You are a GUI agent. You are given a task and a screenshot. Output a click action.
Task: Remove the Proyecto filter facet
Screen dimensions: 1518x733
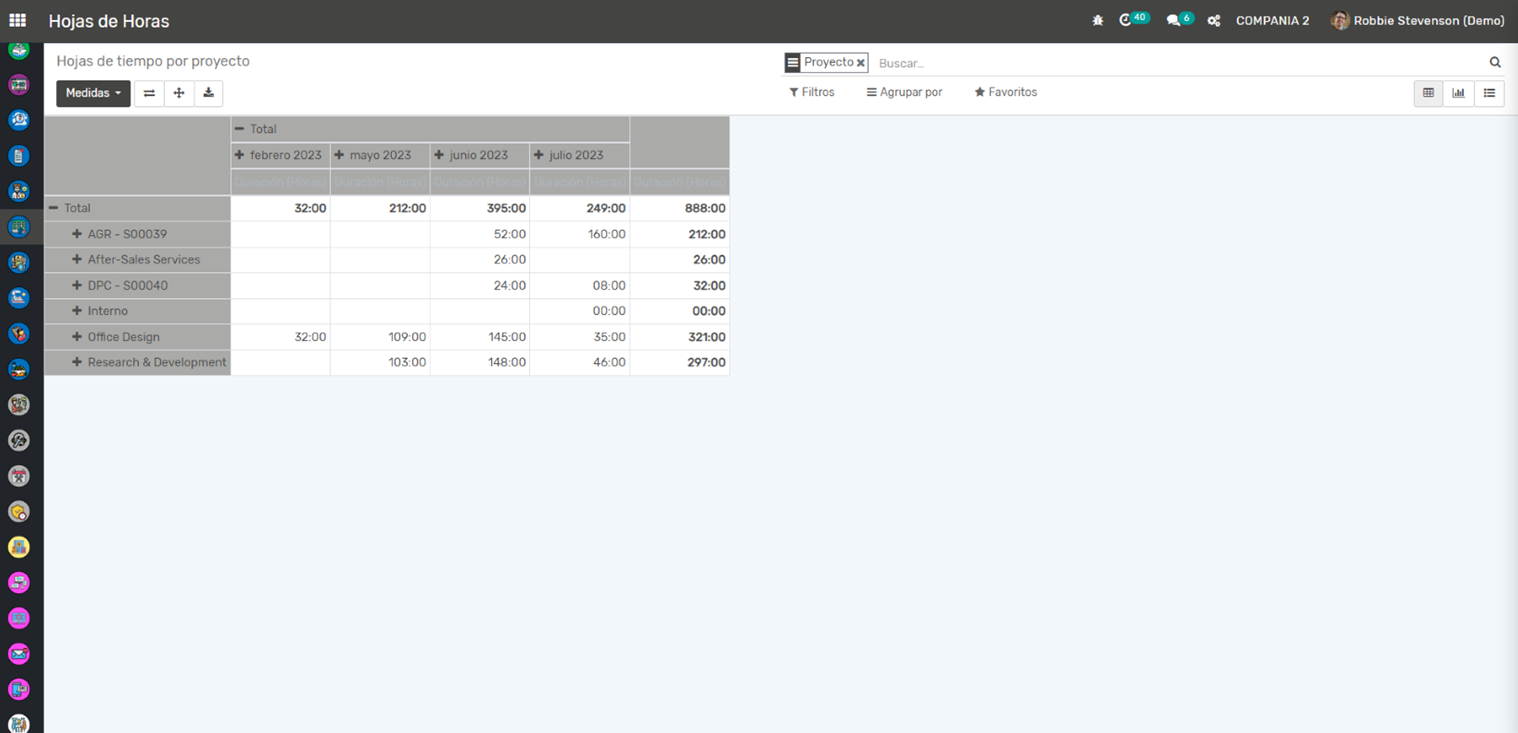tap(860, 63)
